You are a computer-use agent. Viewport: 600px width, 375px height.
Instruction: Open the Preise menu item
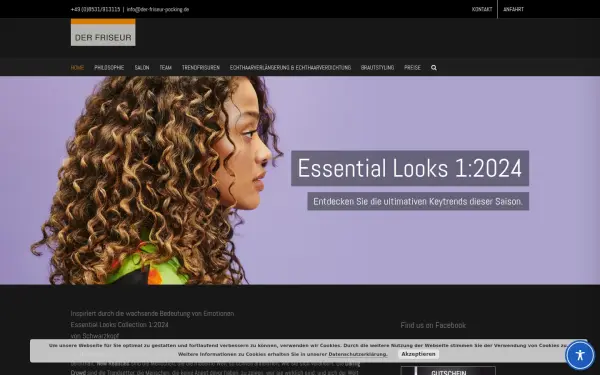(412, 68)
